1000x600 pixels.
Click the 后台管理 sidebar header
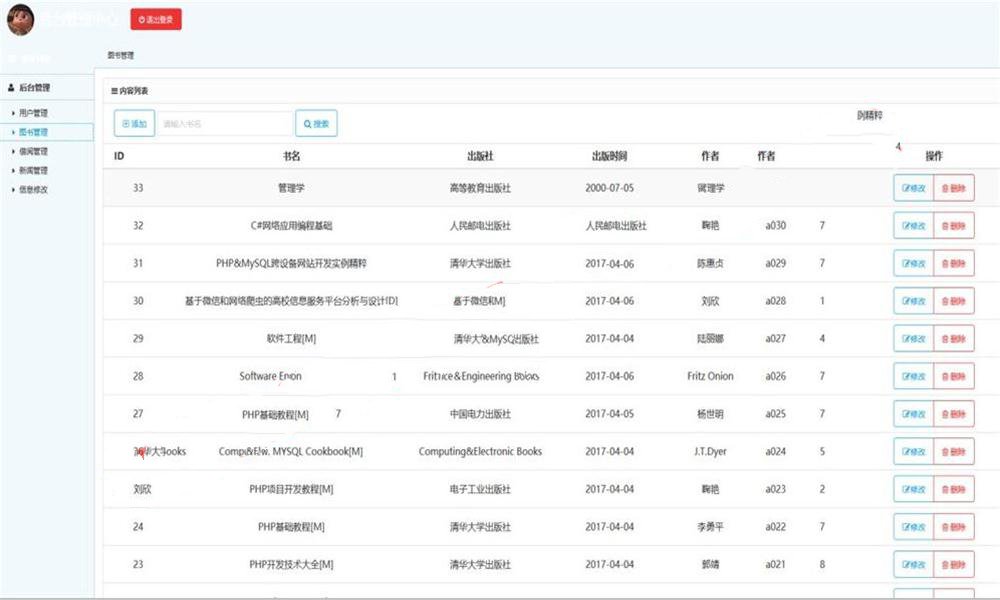coord(34,87)
